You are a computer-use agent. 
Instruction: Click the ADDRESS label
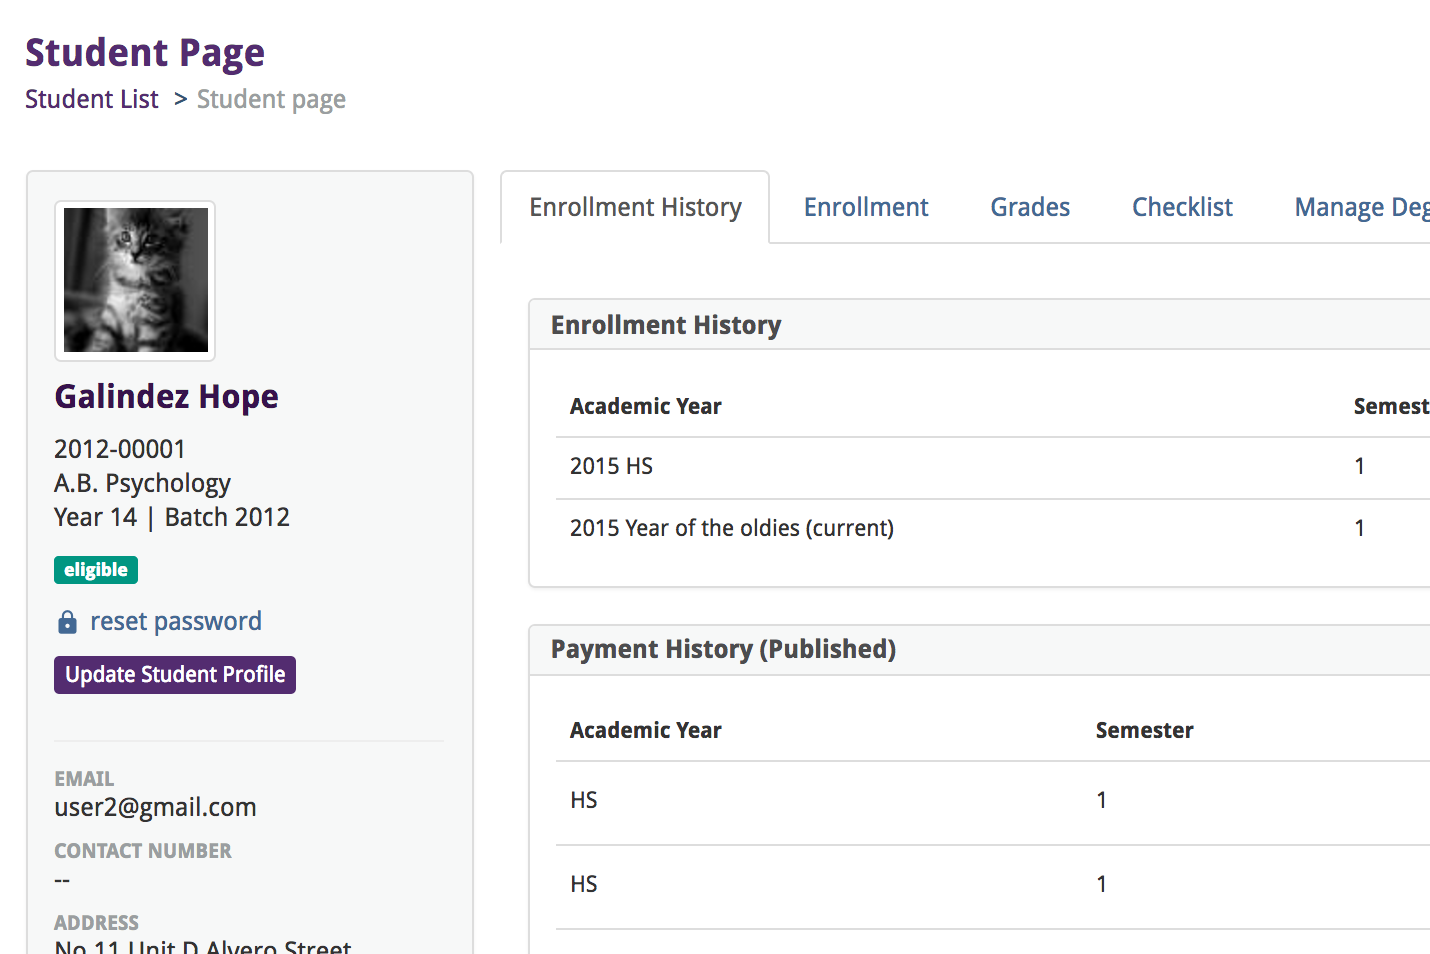click(96, 923)
